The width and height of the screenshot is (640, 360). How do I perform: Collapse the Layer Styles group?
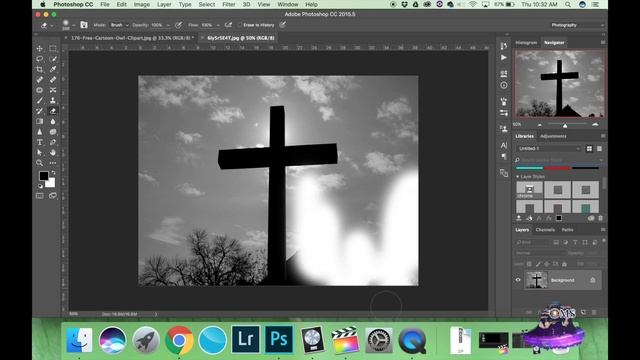tap(518, 177)
